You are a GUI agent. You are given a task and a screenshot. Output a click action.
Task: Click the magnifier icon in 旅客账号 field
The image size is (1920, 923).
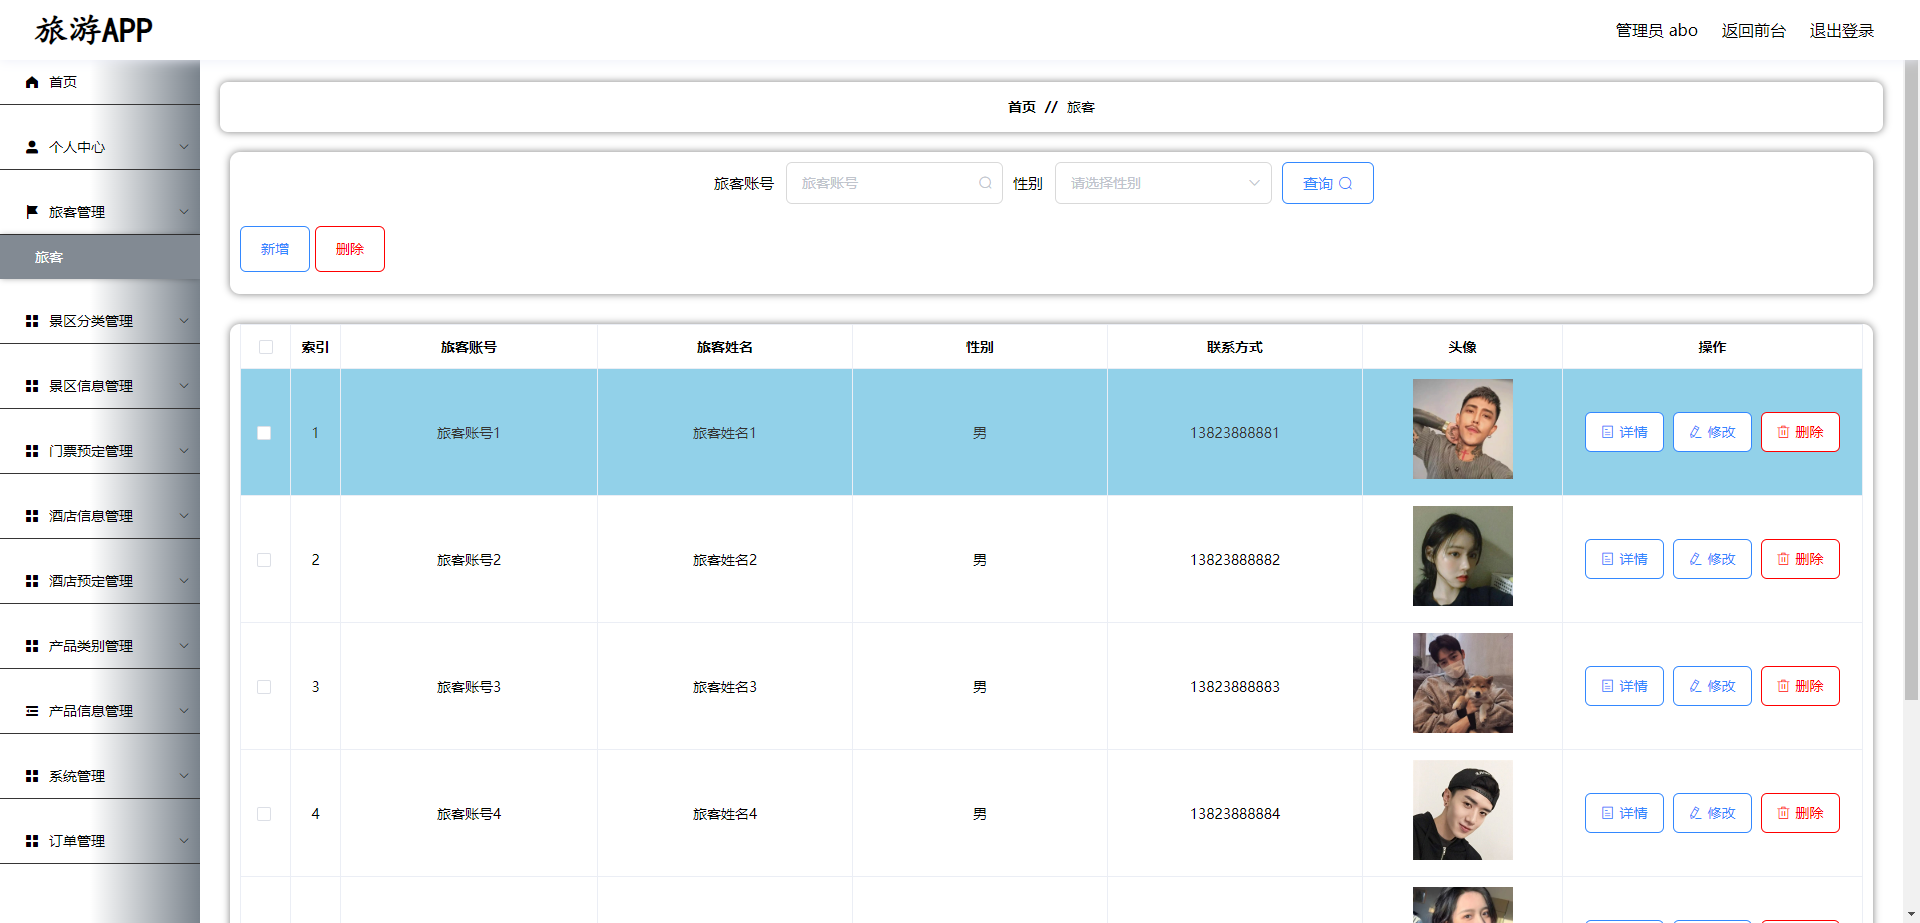(x=985, y=183)
